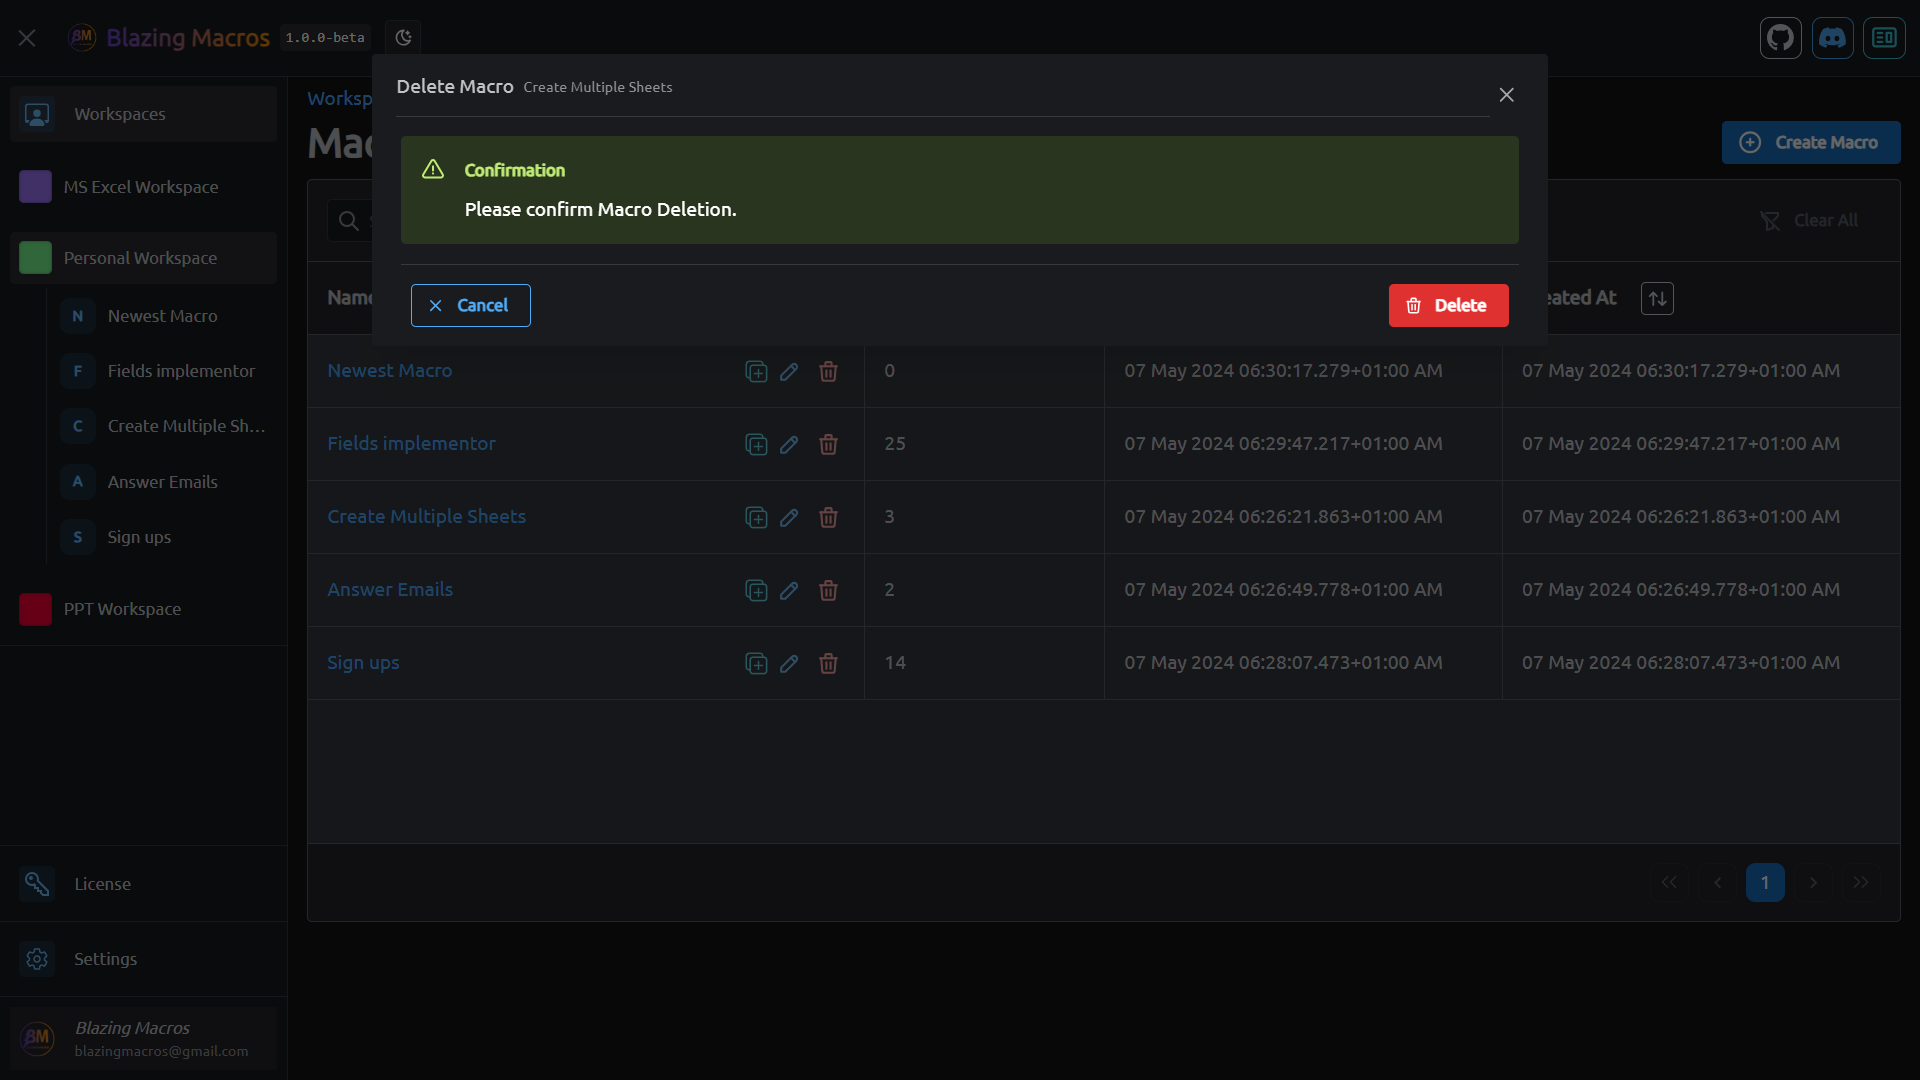Open Sign ups in the sidebar
The image size is (1920, 1080).
pos(163,537)
